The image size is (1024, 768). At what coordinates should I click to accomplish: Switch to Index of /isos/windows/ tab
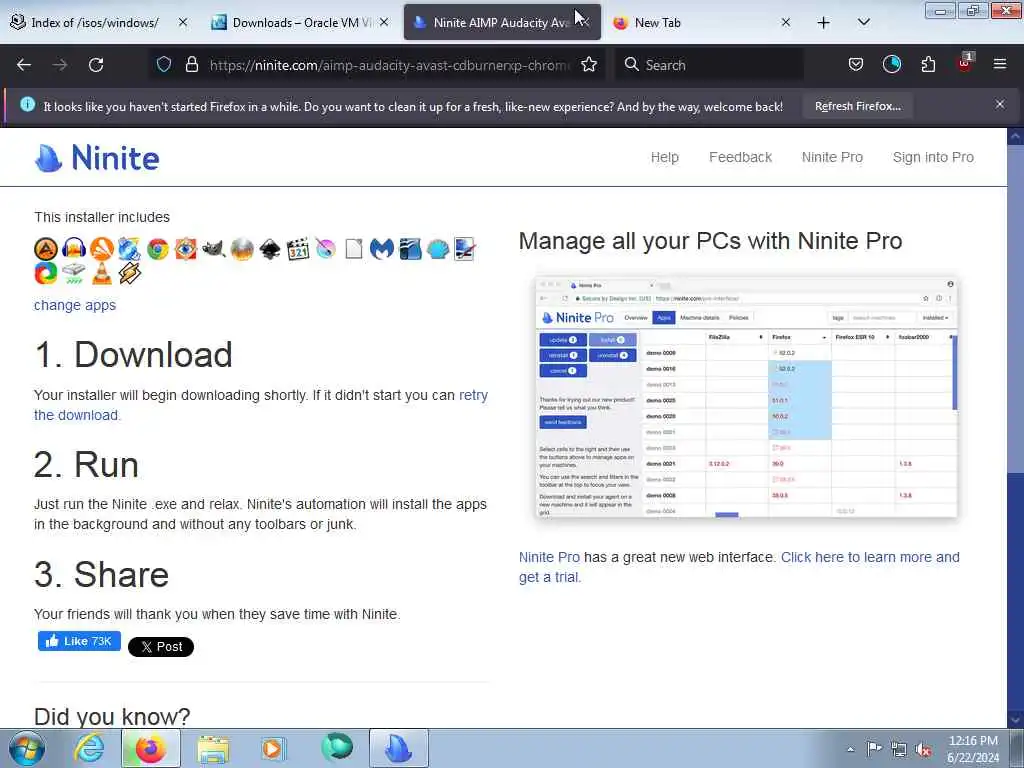[x=95, y=22]
